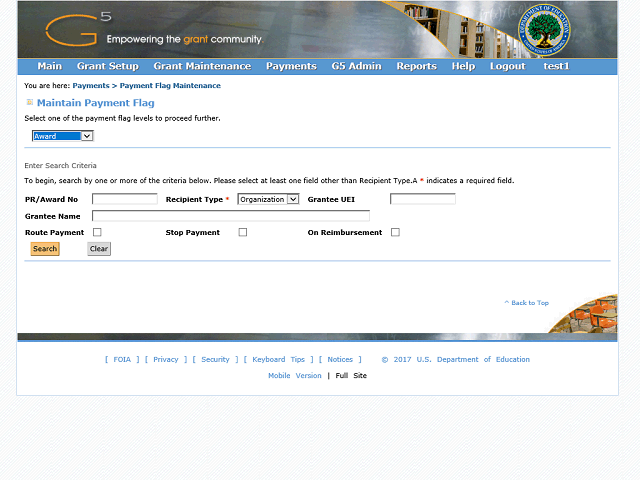Switch to Mobile Version link
640x480 pixels.
pos(295,376)
